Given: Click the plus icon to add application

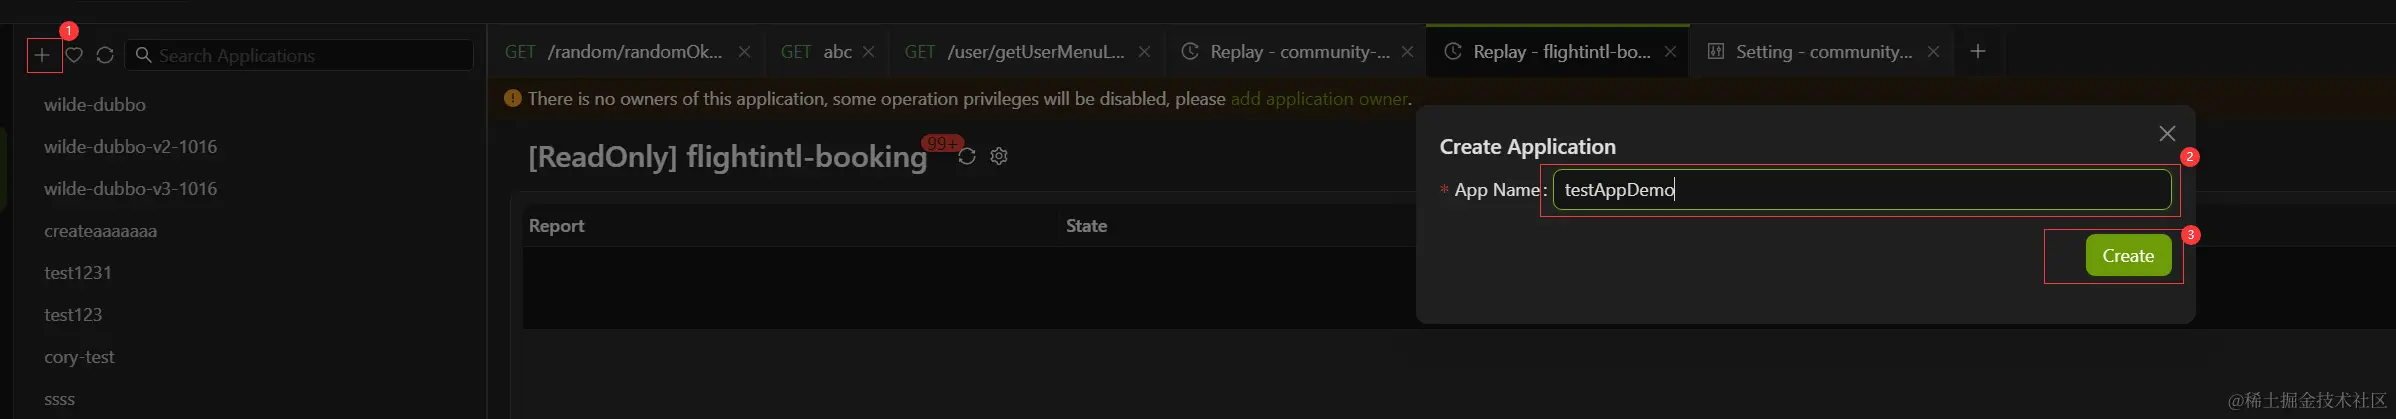Looking at the screenshot, I should pyautogui.click(x=42, y=55).
